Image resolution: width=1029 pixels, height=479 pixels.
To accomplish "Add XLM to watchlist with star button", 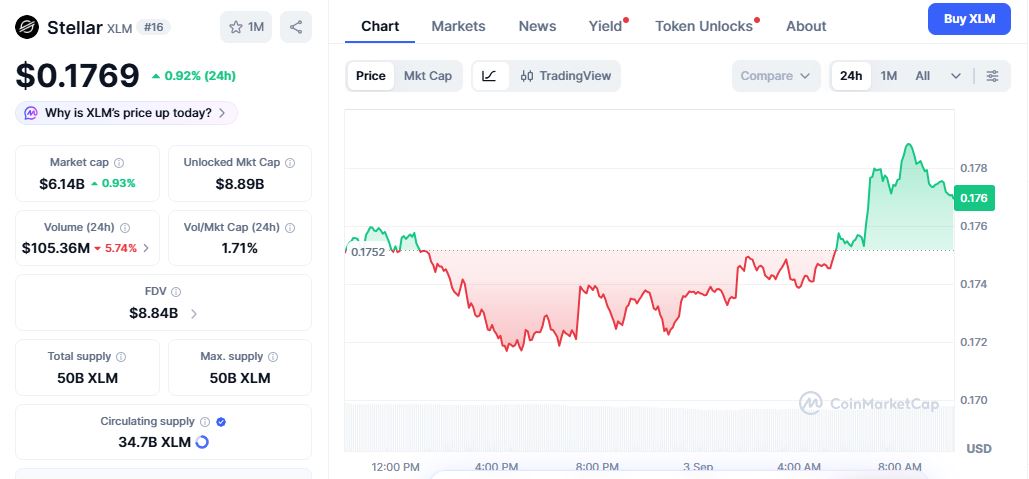I will (246, 27).
